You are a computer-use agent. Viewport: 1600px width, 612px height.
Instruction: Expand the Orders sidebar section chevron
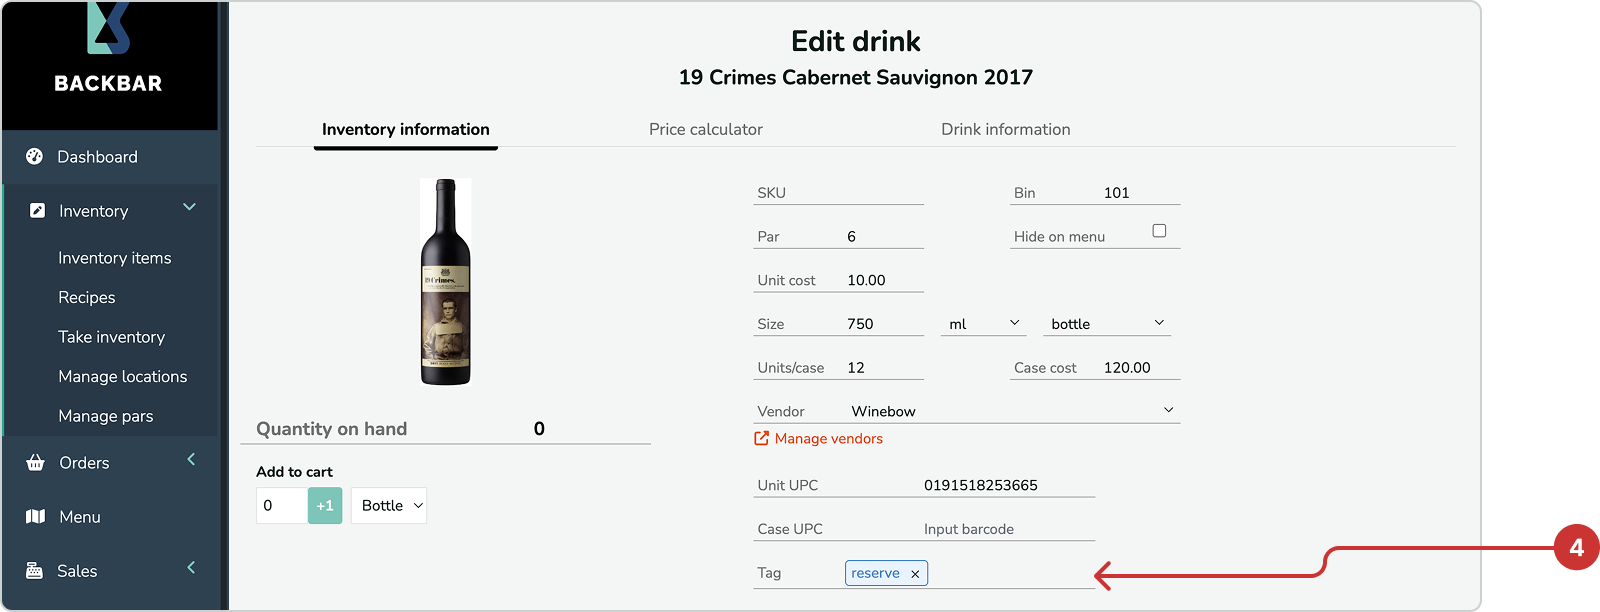[191, 459]
